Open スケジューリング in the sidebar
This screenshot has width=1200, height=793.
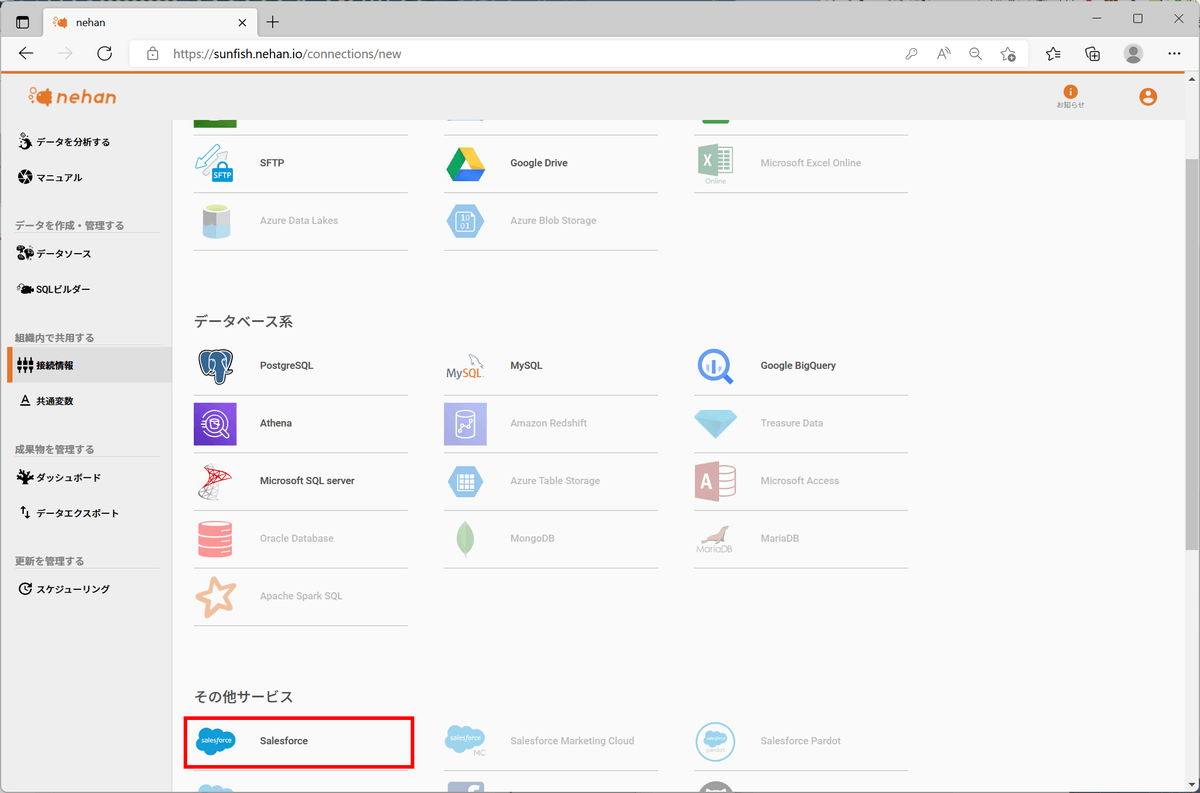pyautogui.click(x=65, y=590)
